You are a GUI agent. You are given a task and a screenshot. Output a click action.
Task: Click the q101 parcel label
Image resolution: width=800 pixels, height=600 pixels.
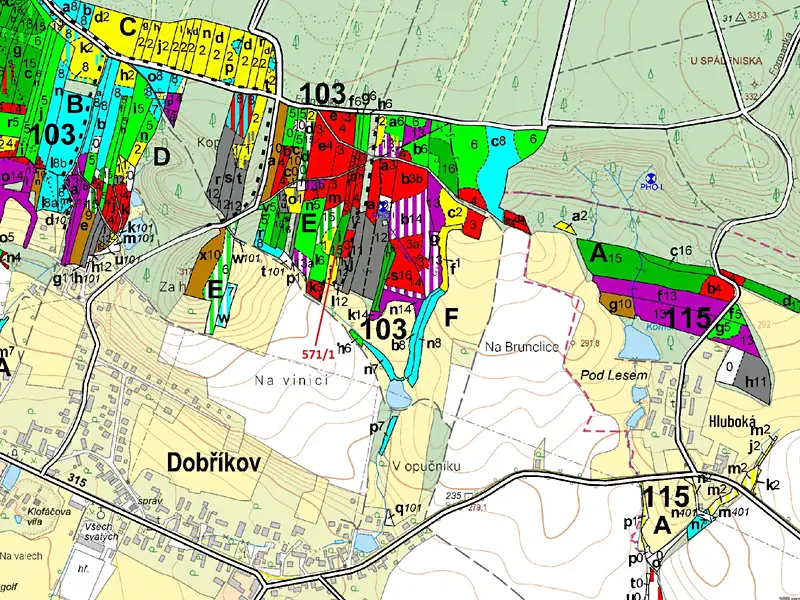407,508
